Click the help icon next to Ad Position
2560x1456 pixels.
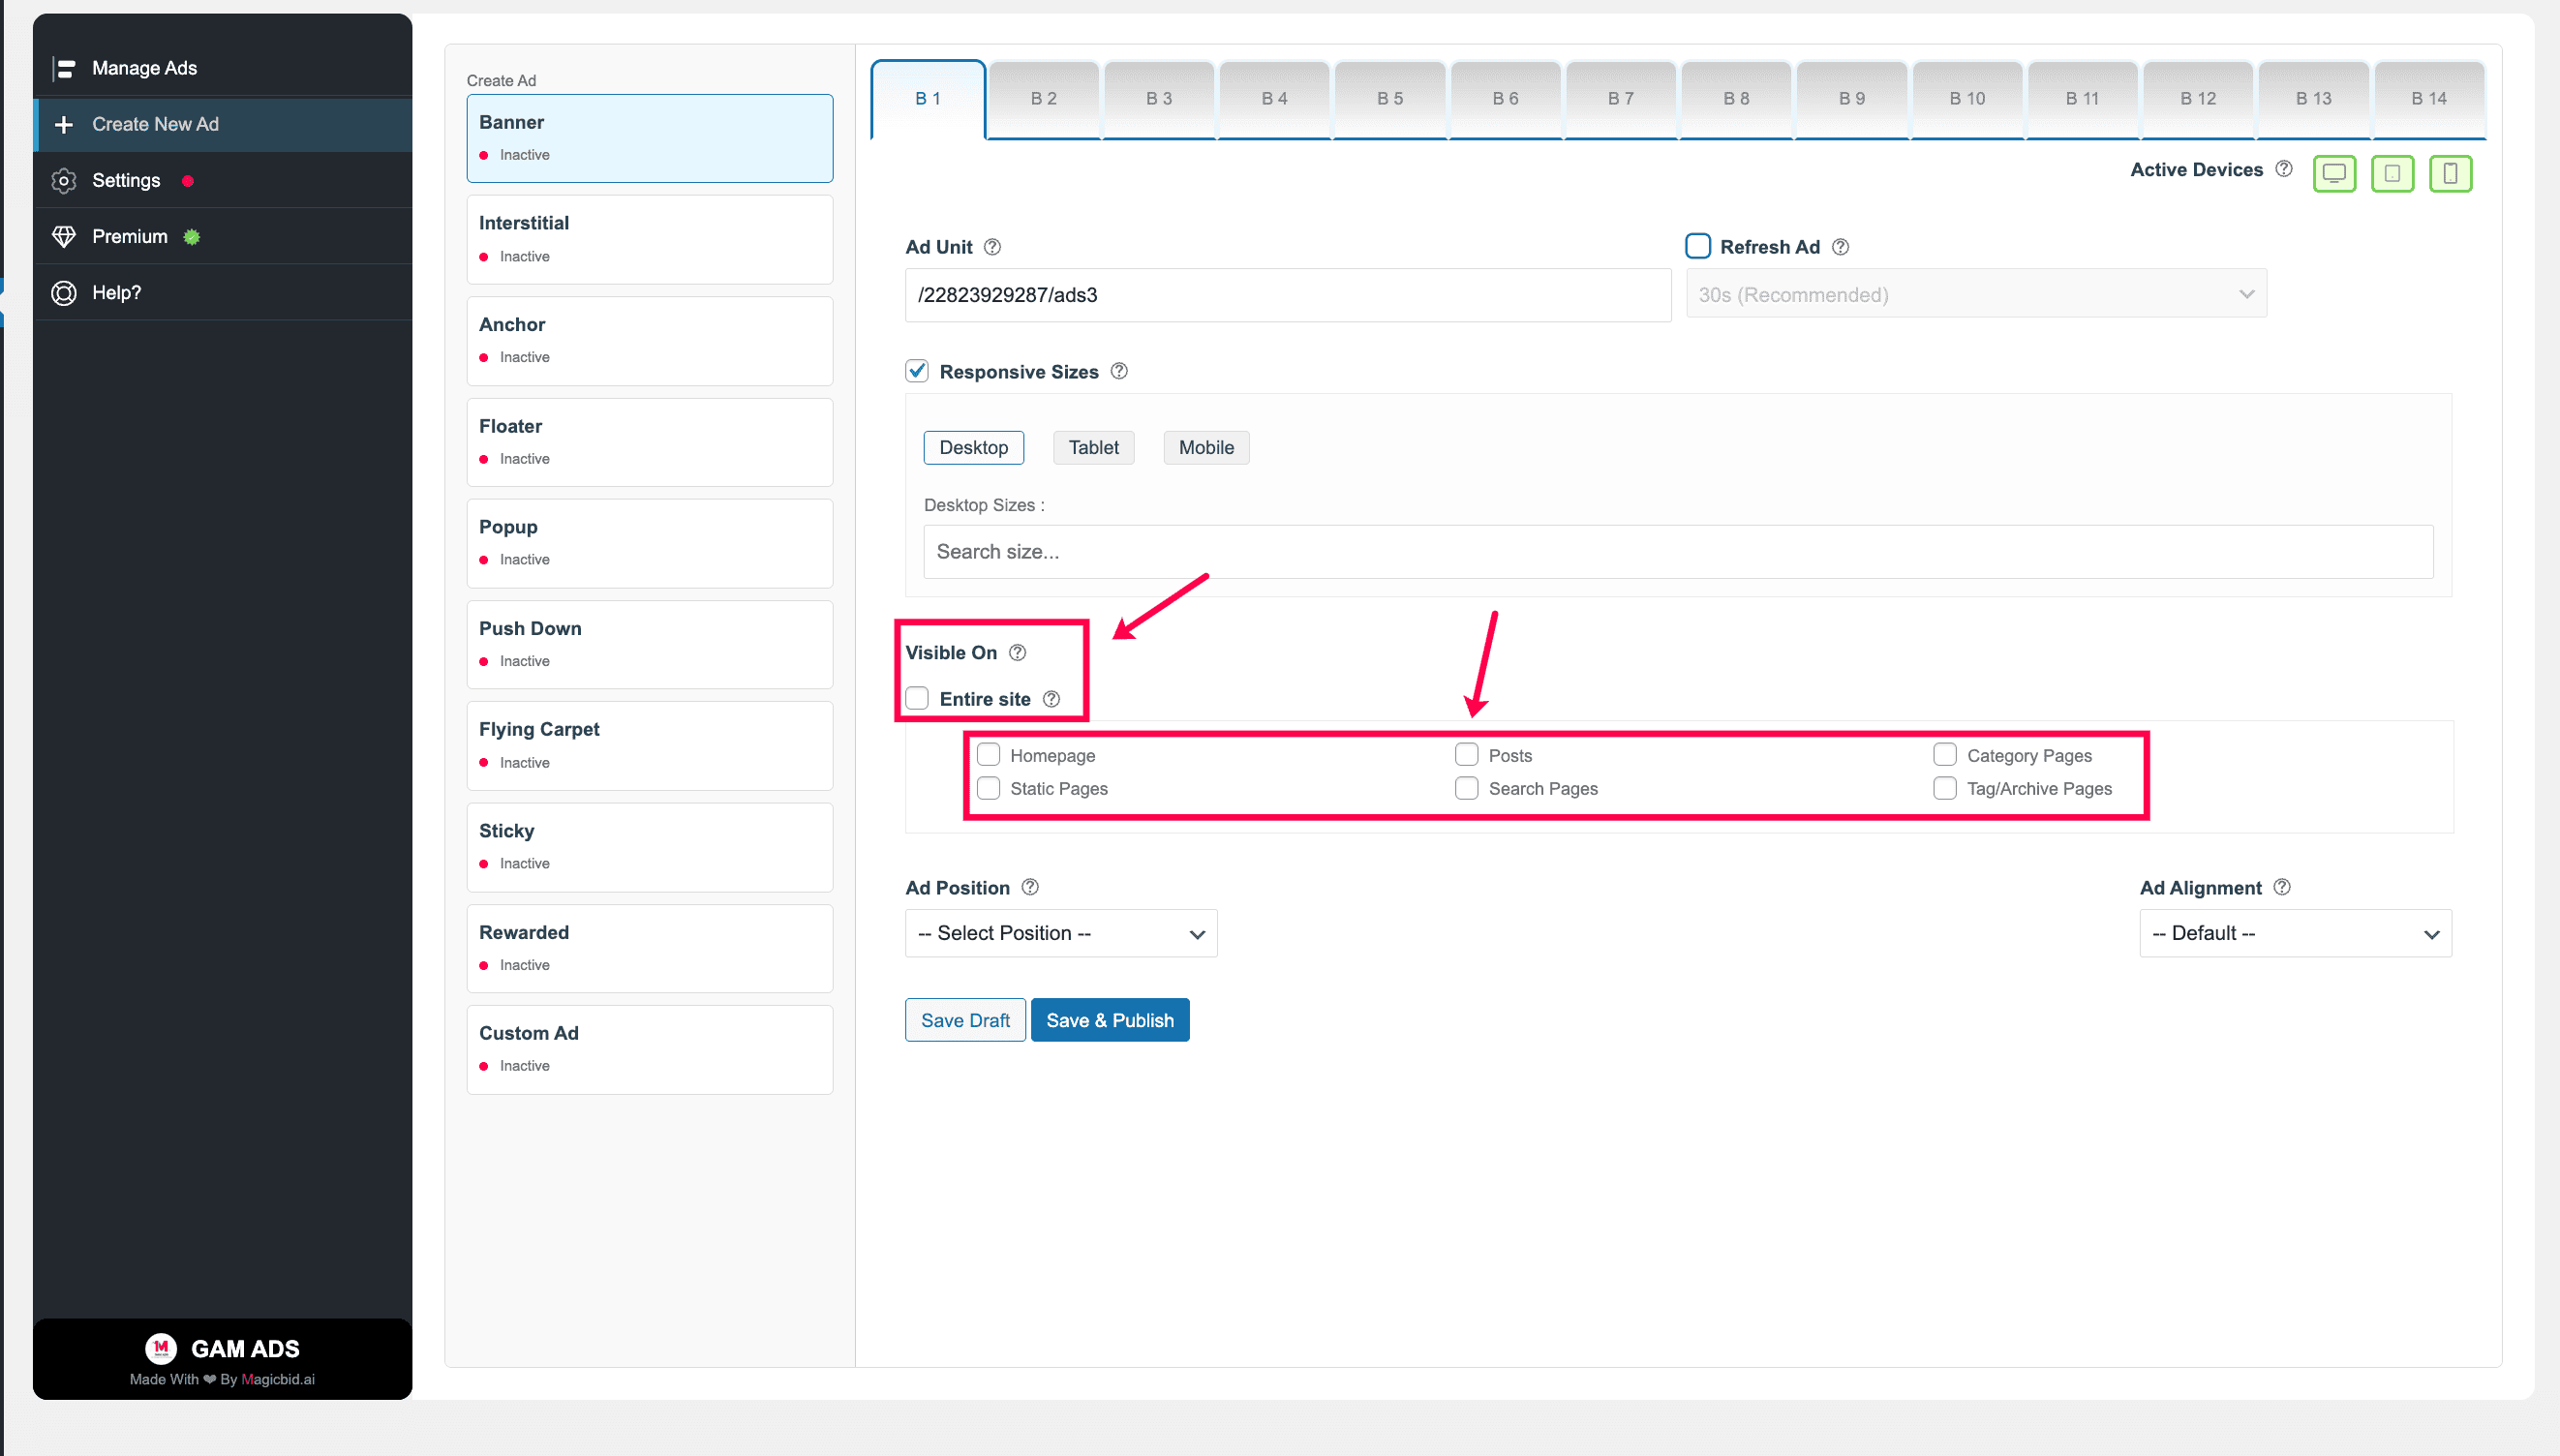[x=1030, y=887]
